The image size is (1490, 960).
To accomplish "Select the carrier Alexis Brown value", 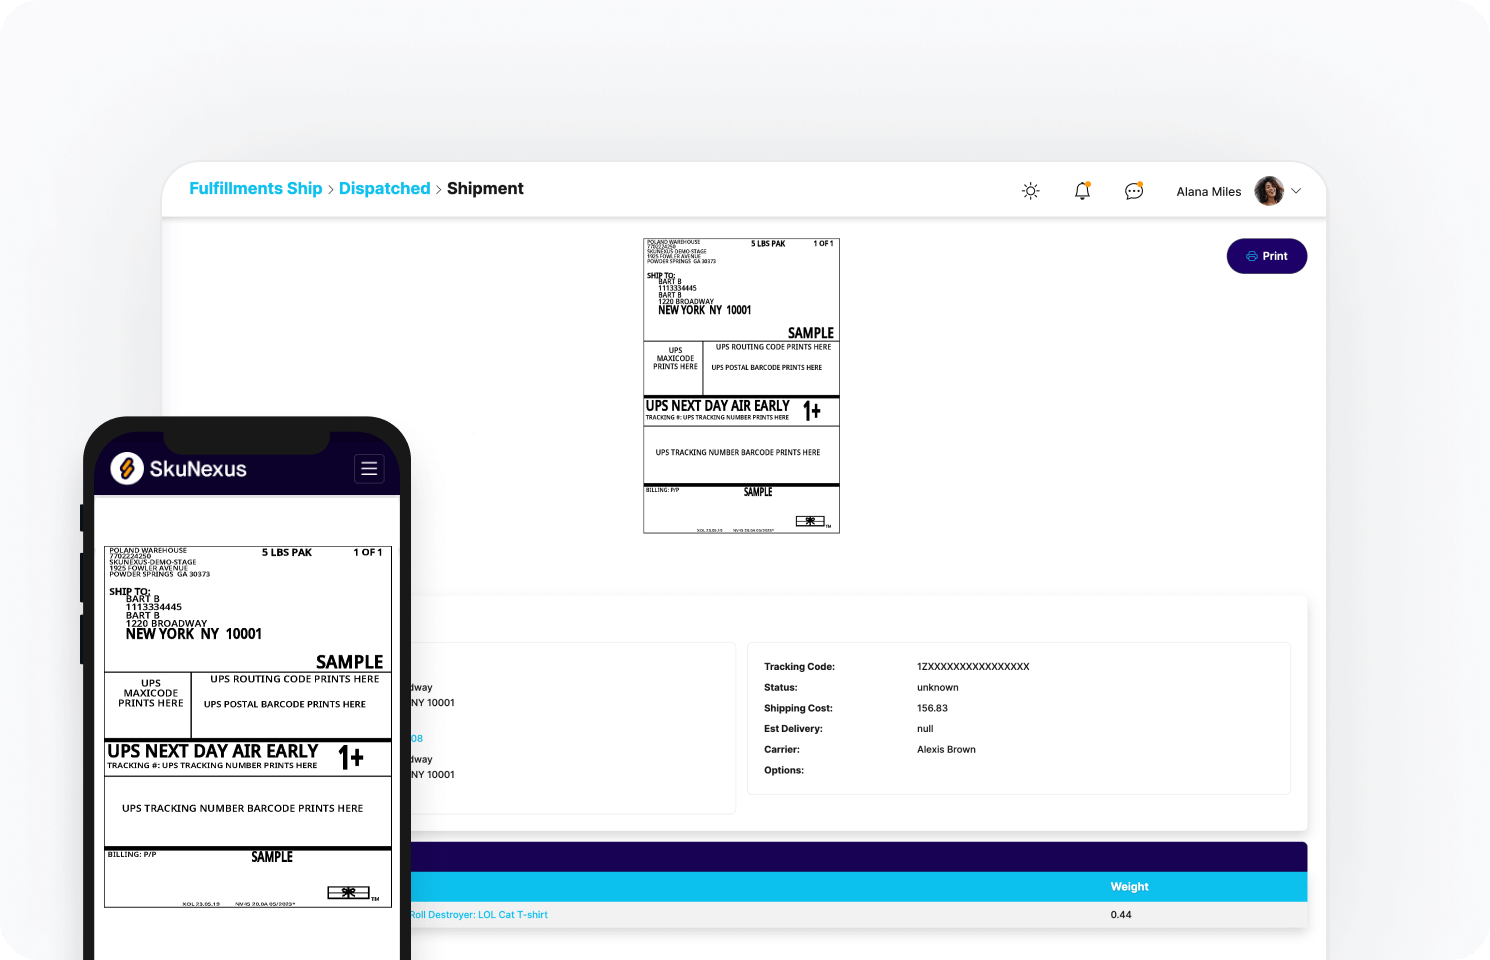I will pyautogui.click(x=946, y=750).
